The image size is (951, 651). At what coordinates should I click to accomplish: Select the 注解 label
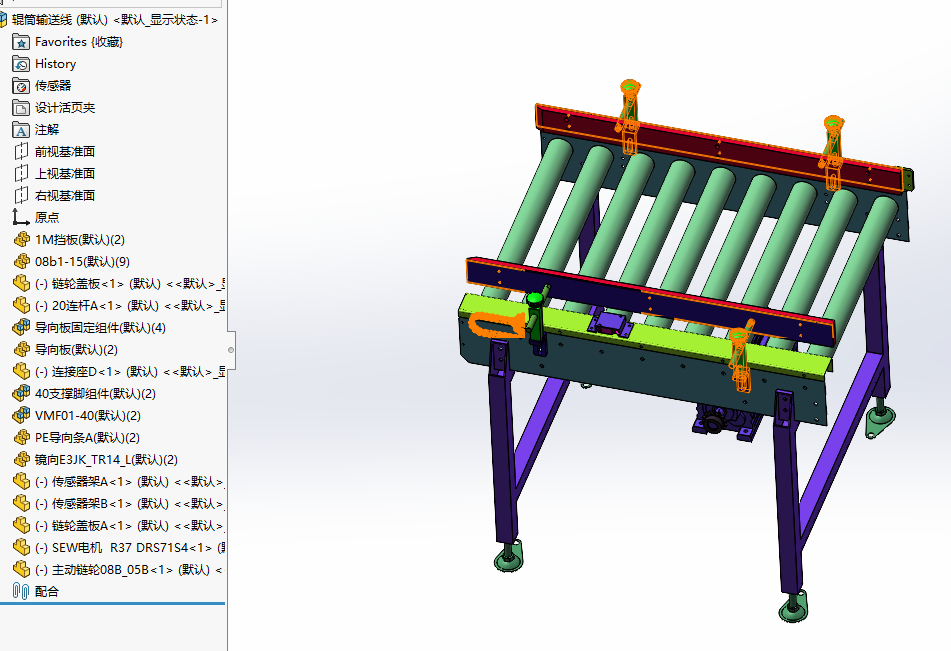click(x=47, y=130)
